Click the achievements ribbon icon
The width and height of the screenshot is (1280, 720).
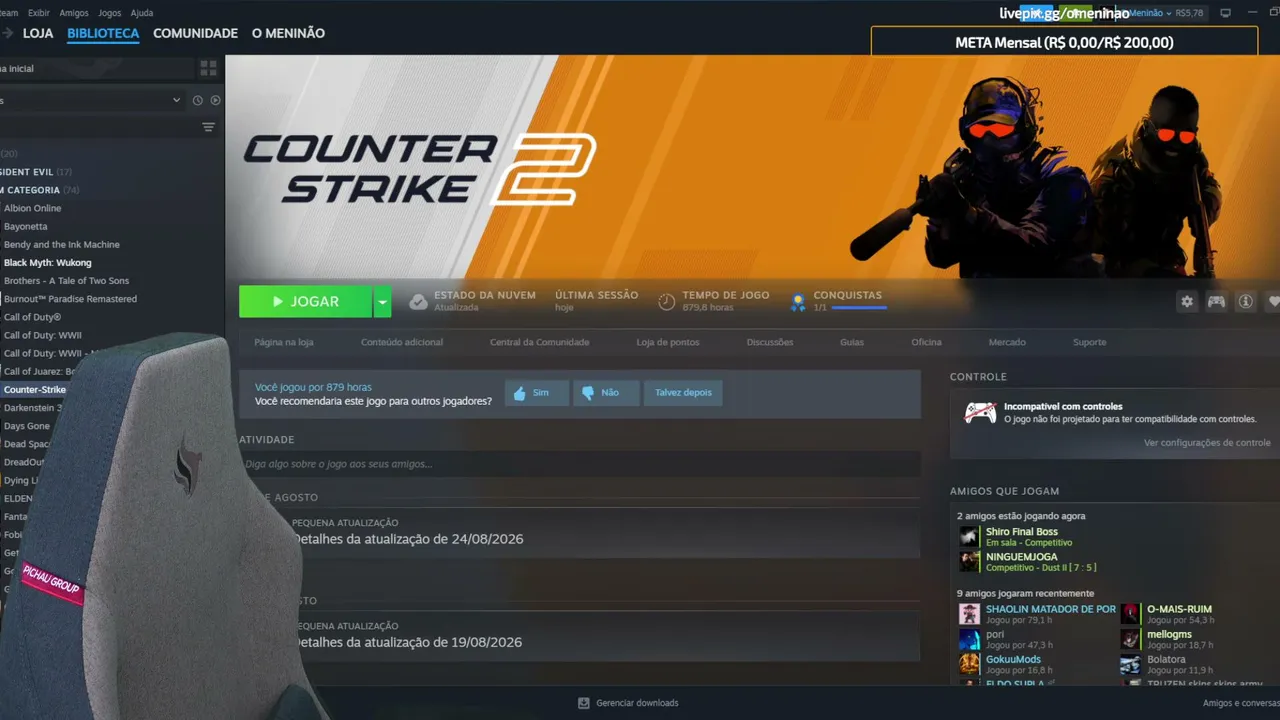tap(798, 301)
